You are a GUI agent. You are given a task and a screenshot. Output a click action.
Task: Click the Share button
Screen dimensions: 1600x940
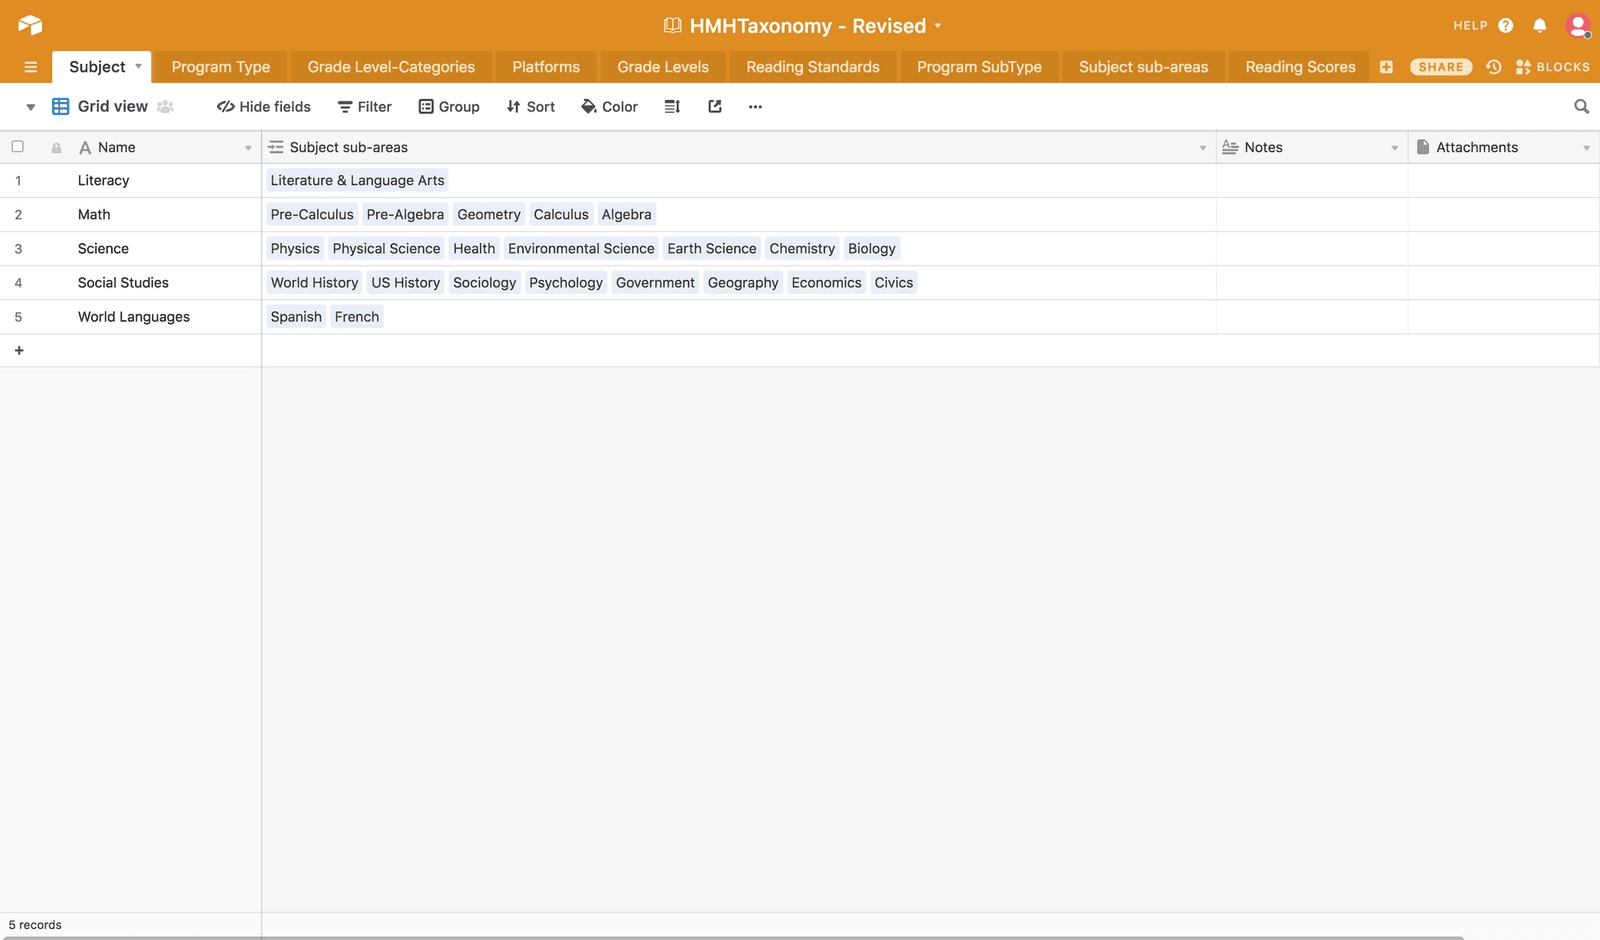1441,67
